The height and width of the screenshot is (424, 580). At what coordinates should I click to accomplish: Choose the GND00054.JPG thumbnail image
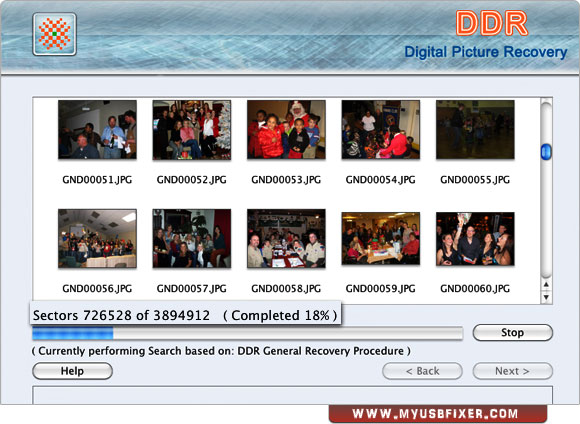tap(381, 129)
